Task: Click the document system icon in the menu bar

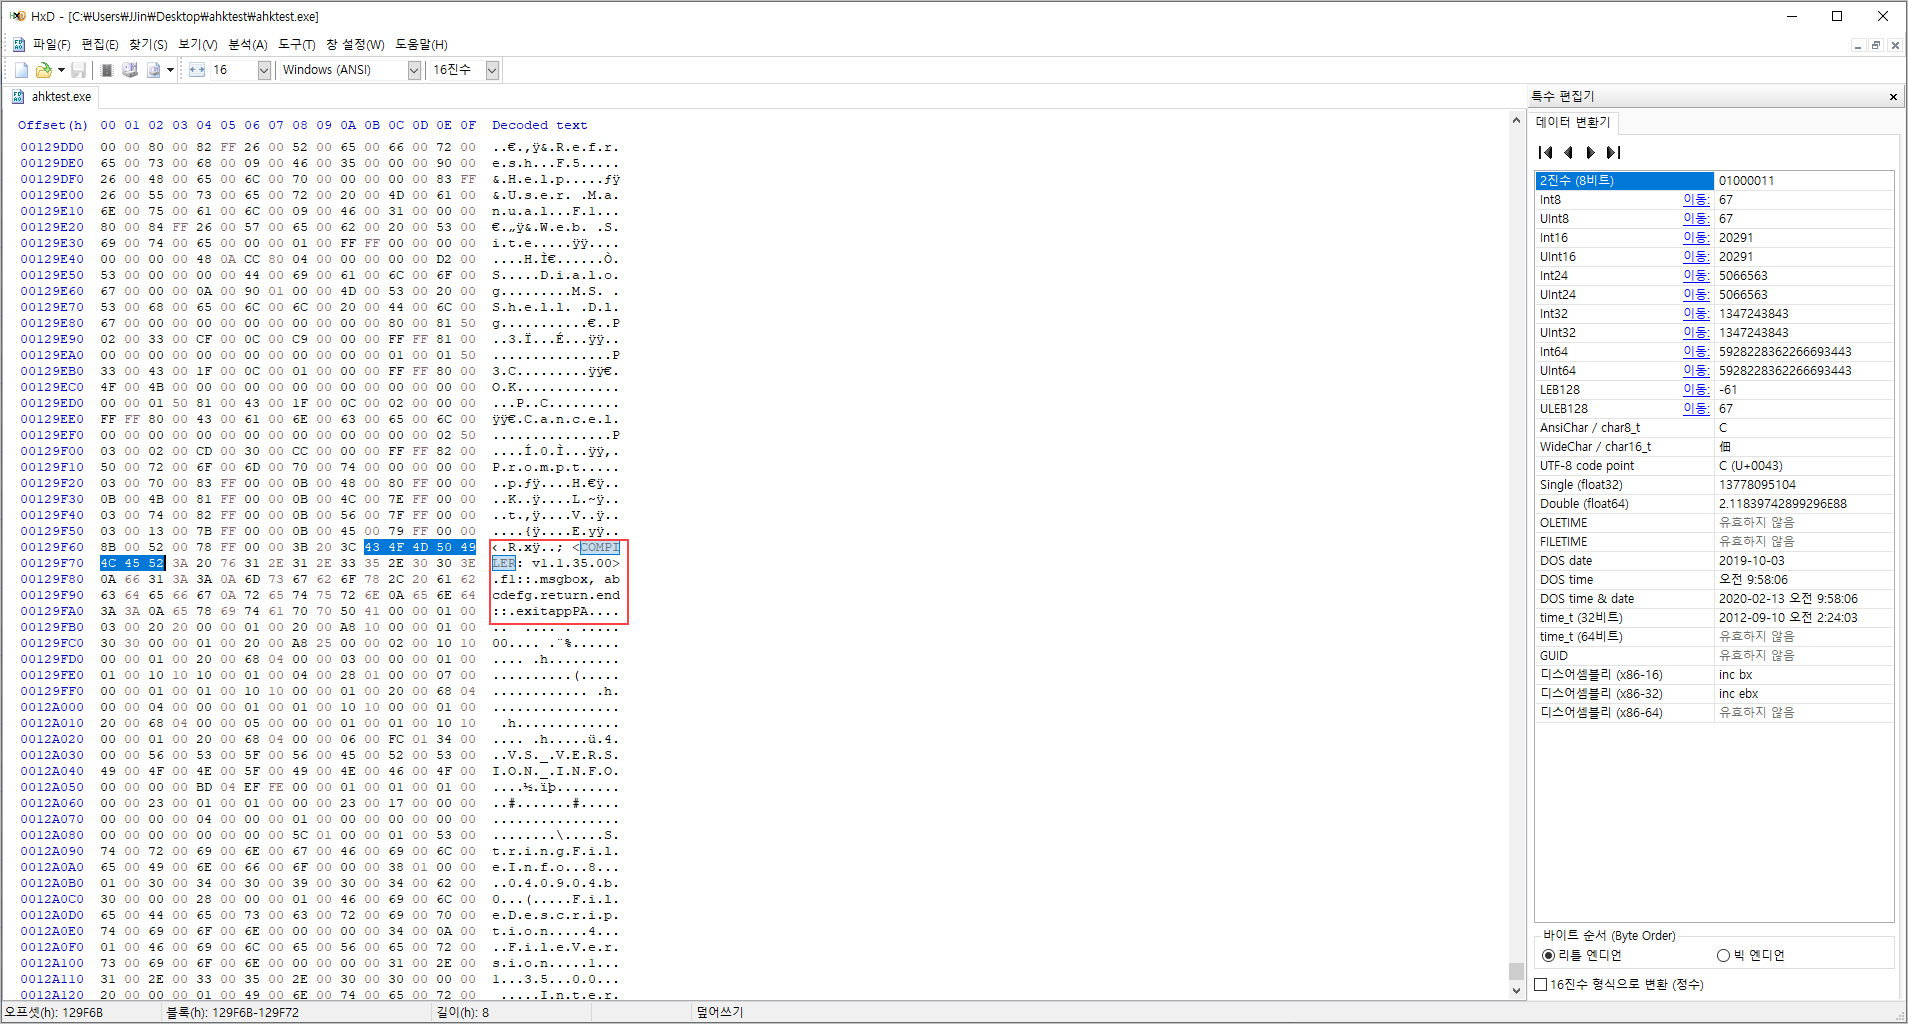Action: coord(18,44)
